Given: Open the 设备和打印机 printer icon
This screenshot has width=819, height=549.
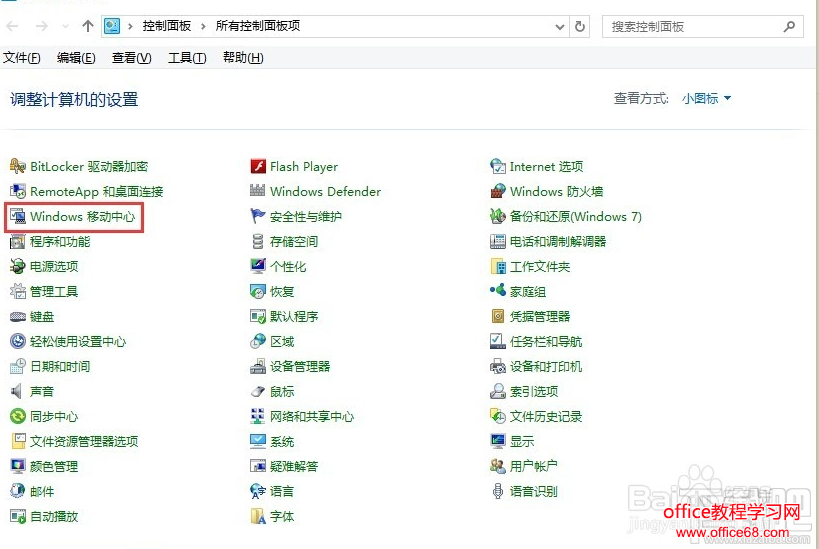Looking at the screenshot, I should tap(498, 366).
